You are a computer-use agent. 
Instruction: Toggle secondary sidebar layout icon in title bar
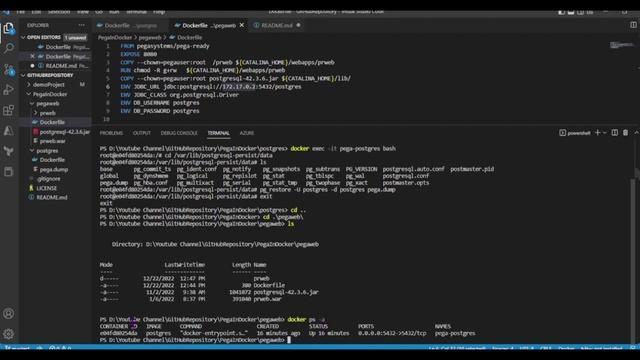pyautogui.click(x=580, y=12)
